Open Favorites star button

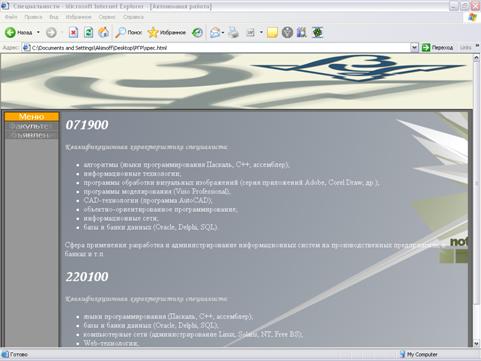point(166,32)
